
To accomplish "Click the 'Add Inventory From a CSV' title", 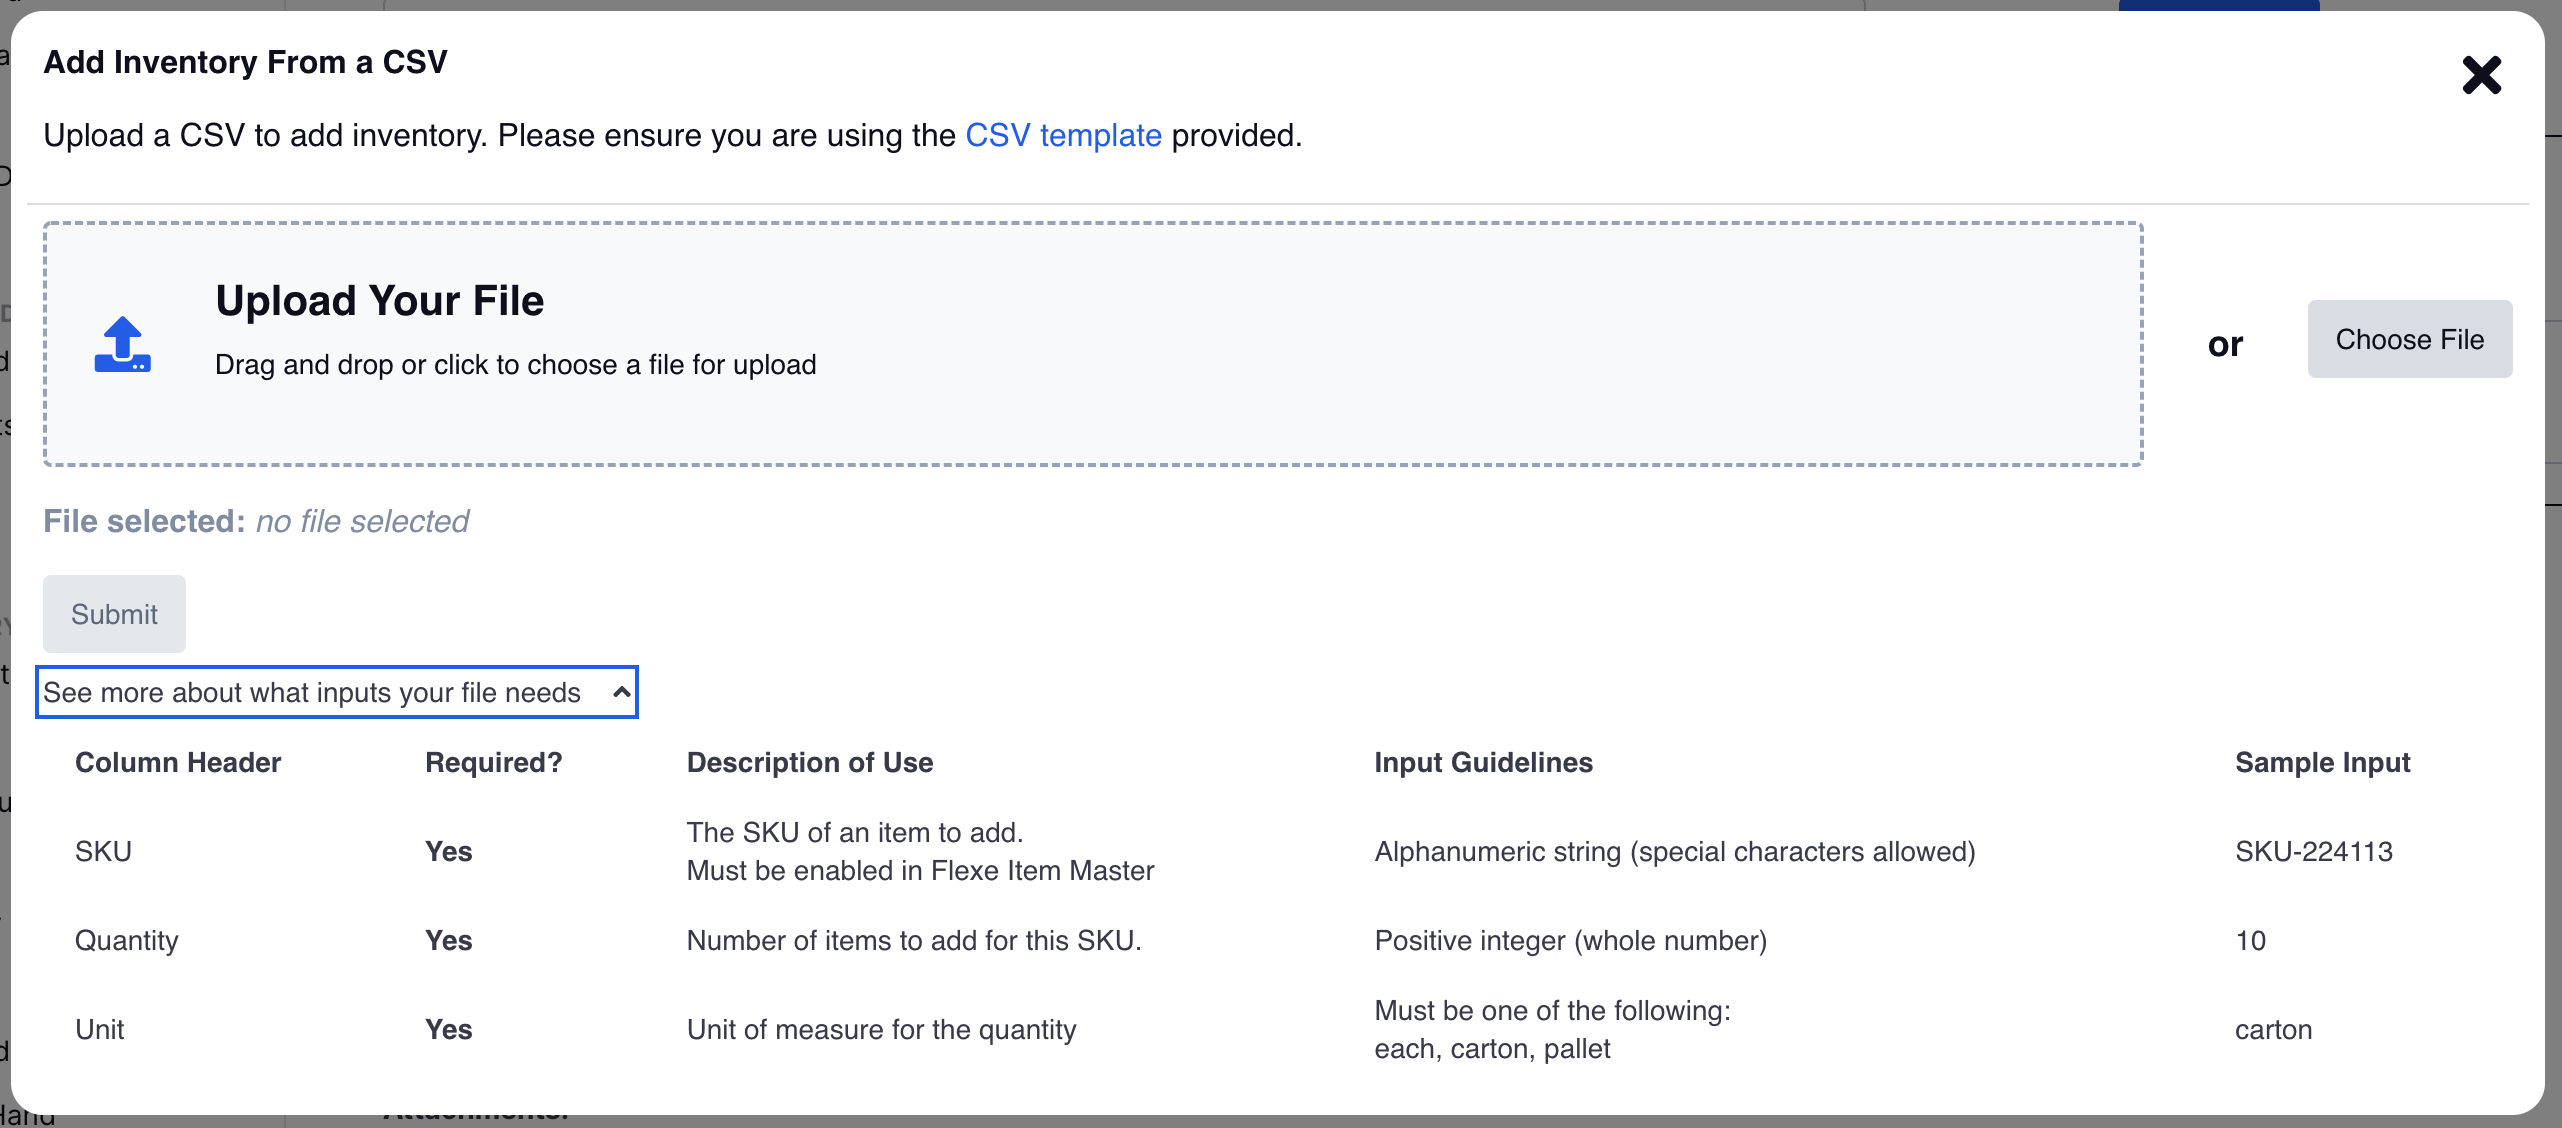I will click(x=245, y=62).
